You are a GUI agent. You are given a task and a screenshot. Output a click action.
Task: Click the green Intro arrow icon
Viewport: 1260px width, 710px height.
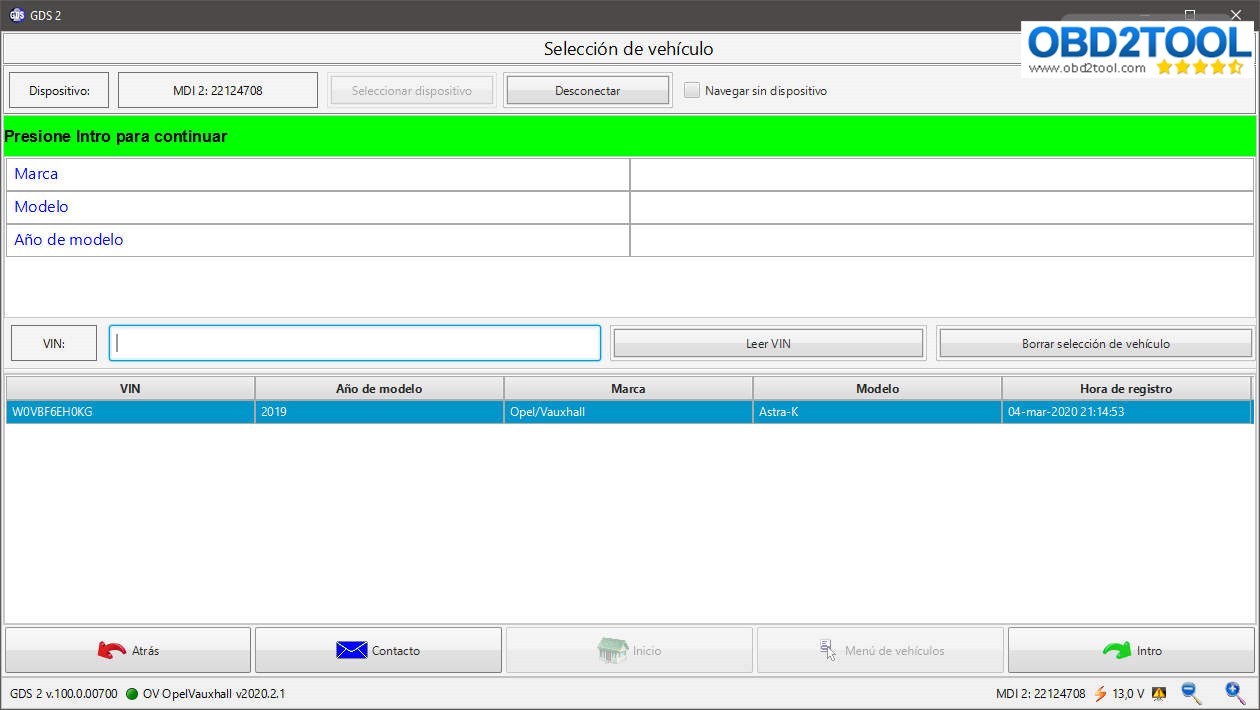[x=1117, y=650]
